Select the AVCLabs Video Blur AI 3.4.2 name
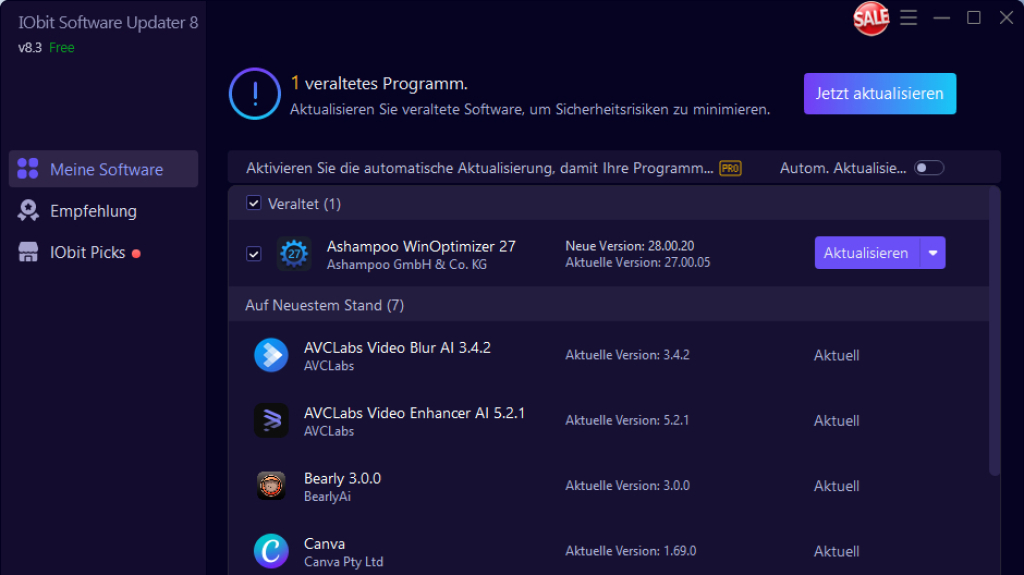This screenshot has height=575, width=1024. tap(397, 348)
